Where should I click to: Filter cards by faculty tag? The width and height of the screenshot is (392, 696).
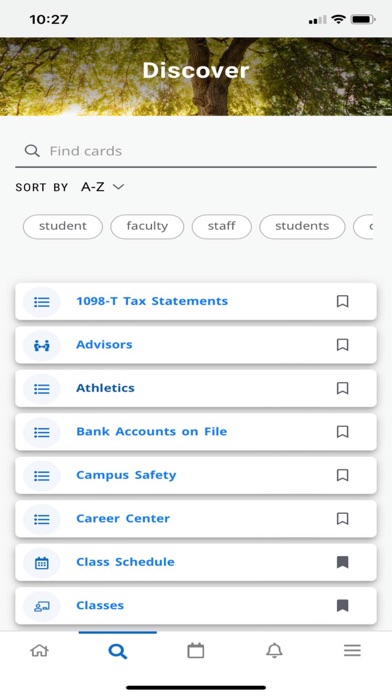click(147, 226)
